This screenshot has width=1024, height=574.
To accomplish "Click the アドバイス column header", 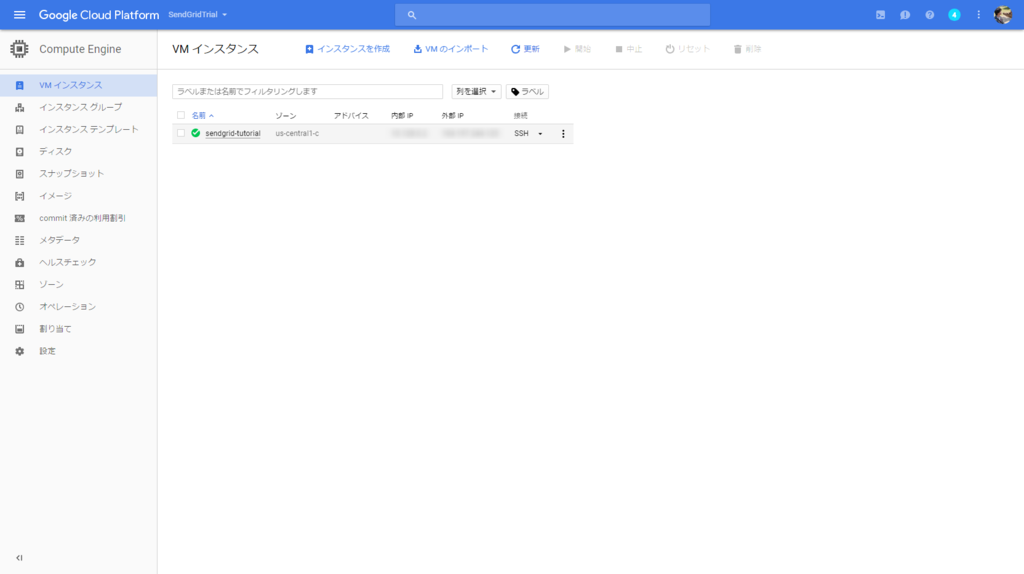I will [x=351, y=116].
